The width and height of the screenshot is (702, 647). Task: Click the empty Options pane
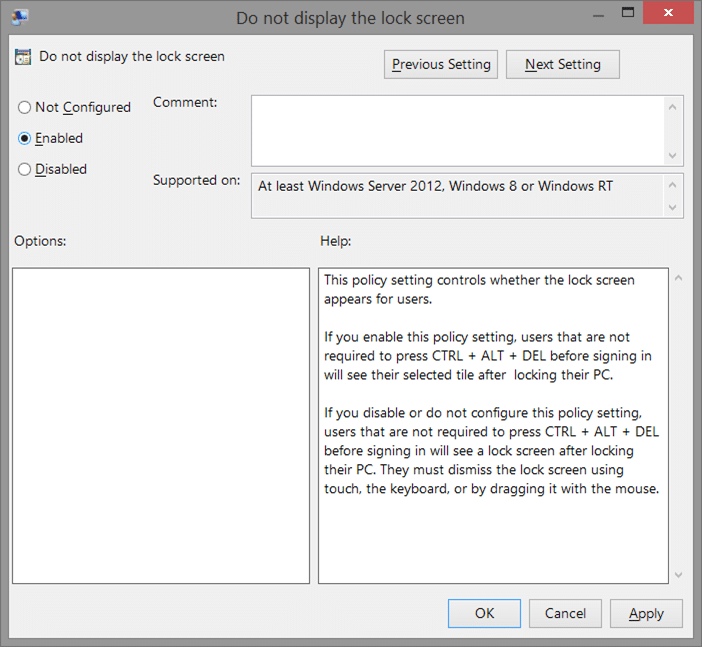(x=161, y=426)
